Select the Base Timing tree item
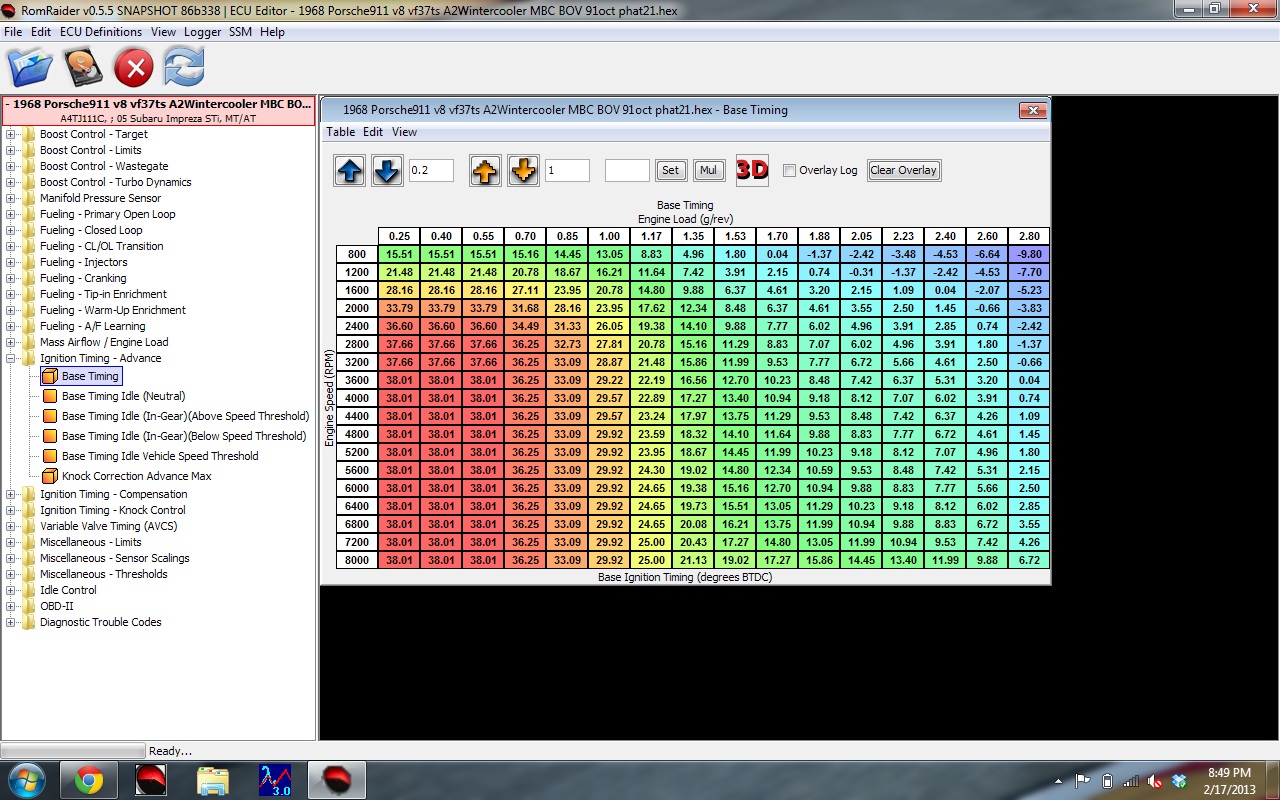1280x800 pixels. tap(81, 376)
